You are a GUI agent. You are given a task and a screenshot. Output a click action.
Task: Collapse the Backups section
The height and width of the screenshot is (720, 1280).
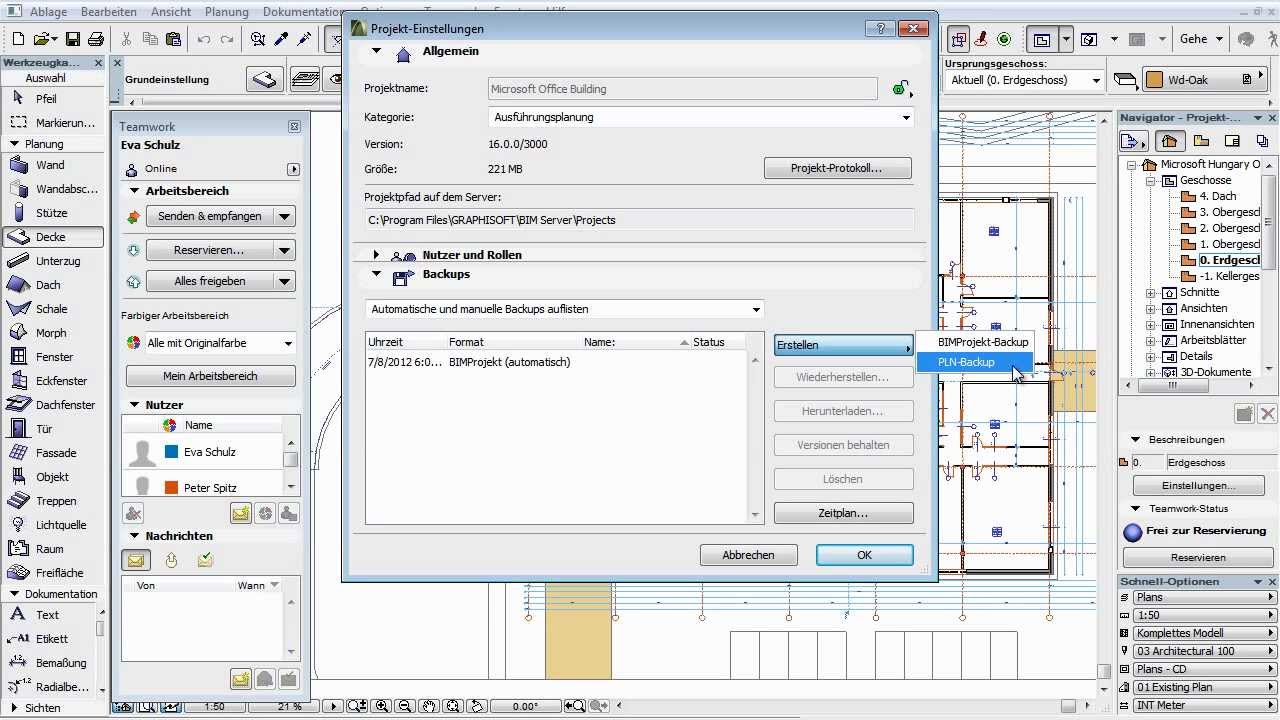(377, 274)
